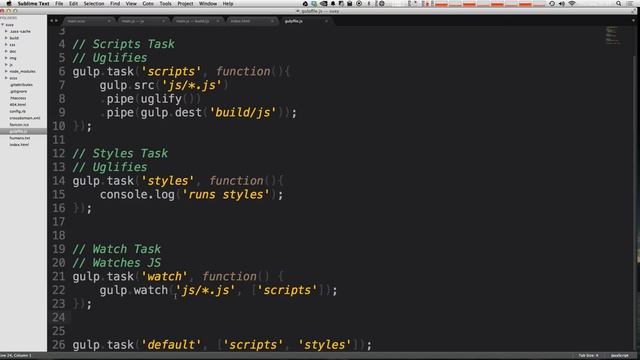Expand the .sass-cache folder
The width and height of the screenshot is (640, 360).
pos(6,31)
